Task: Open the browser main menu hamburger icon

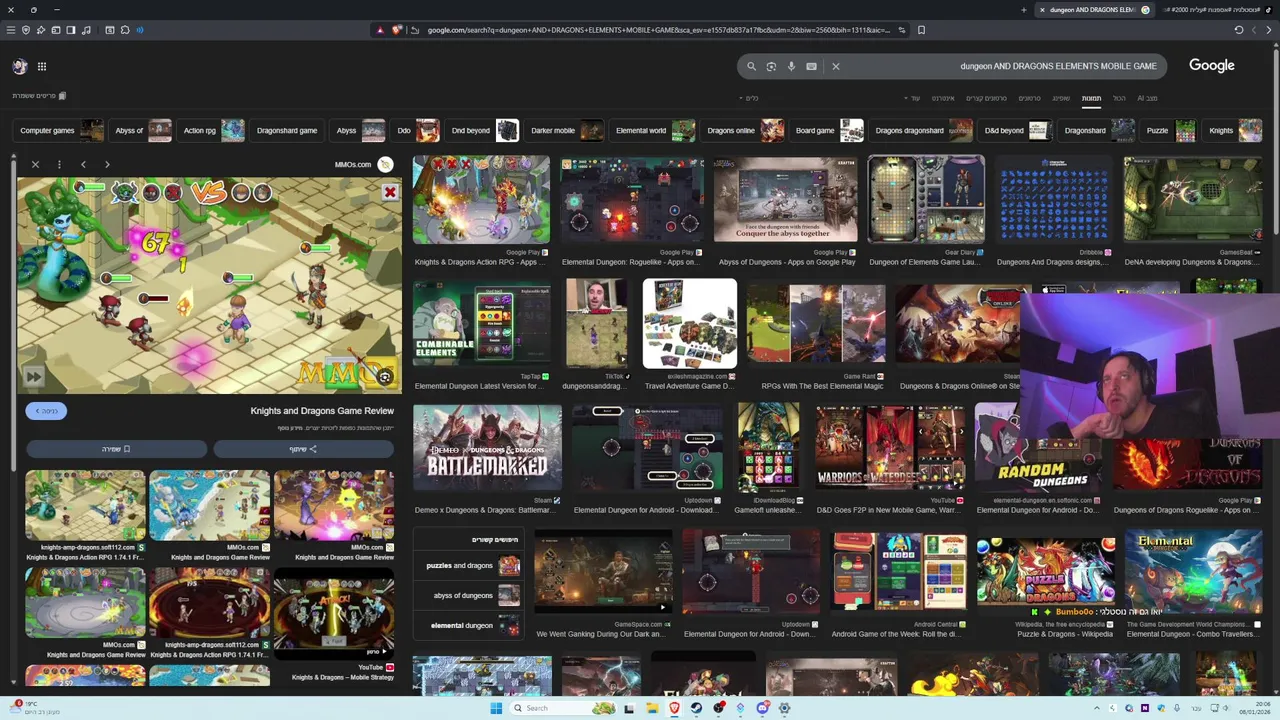Action: 11,30
